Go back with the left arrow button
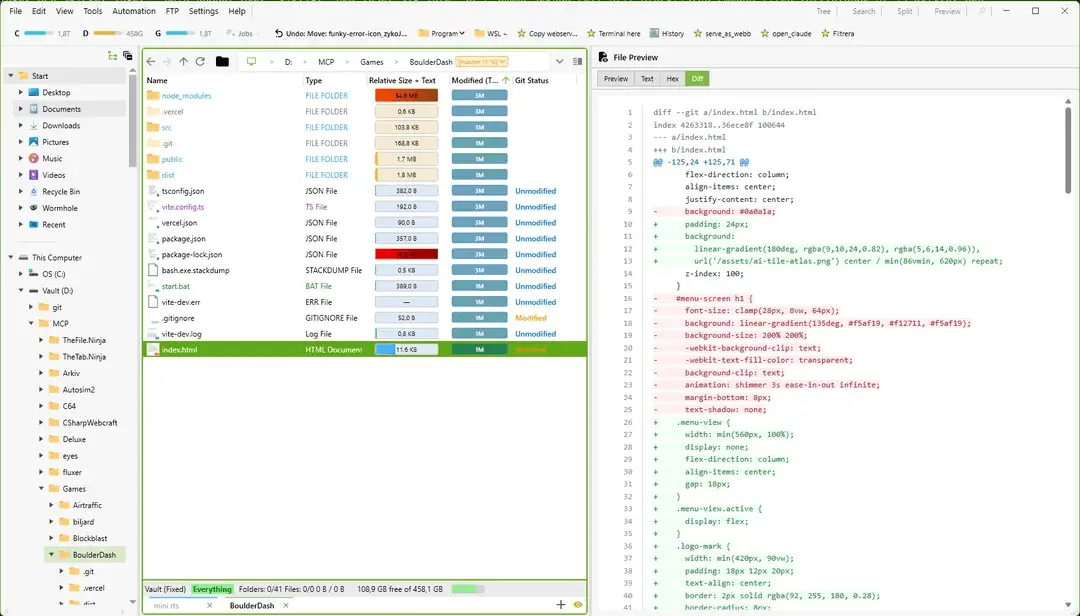1080x616 pixels. (151, 61)
